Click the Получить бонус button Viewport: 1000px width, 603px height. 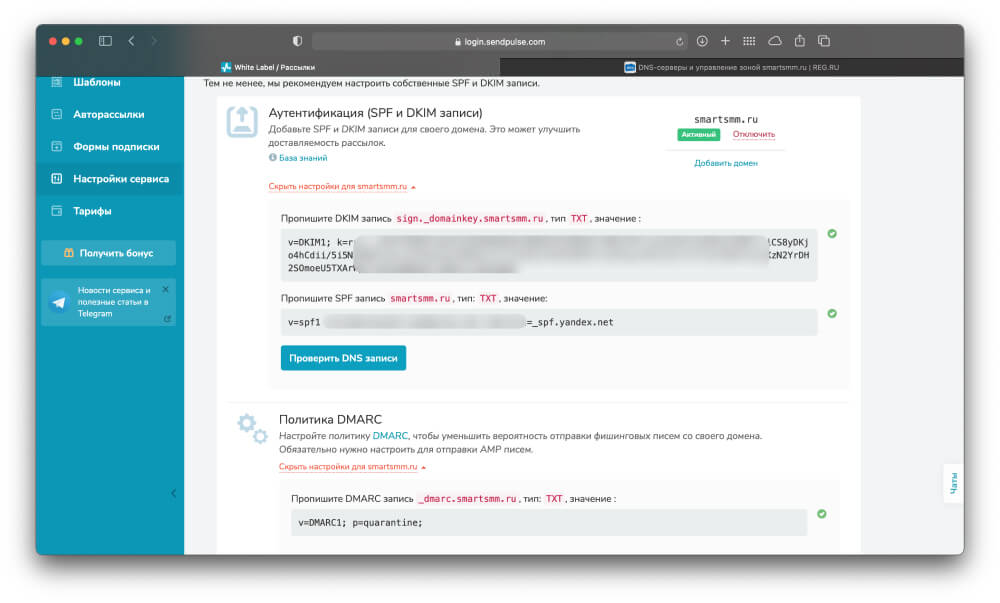click(108, 253)
